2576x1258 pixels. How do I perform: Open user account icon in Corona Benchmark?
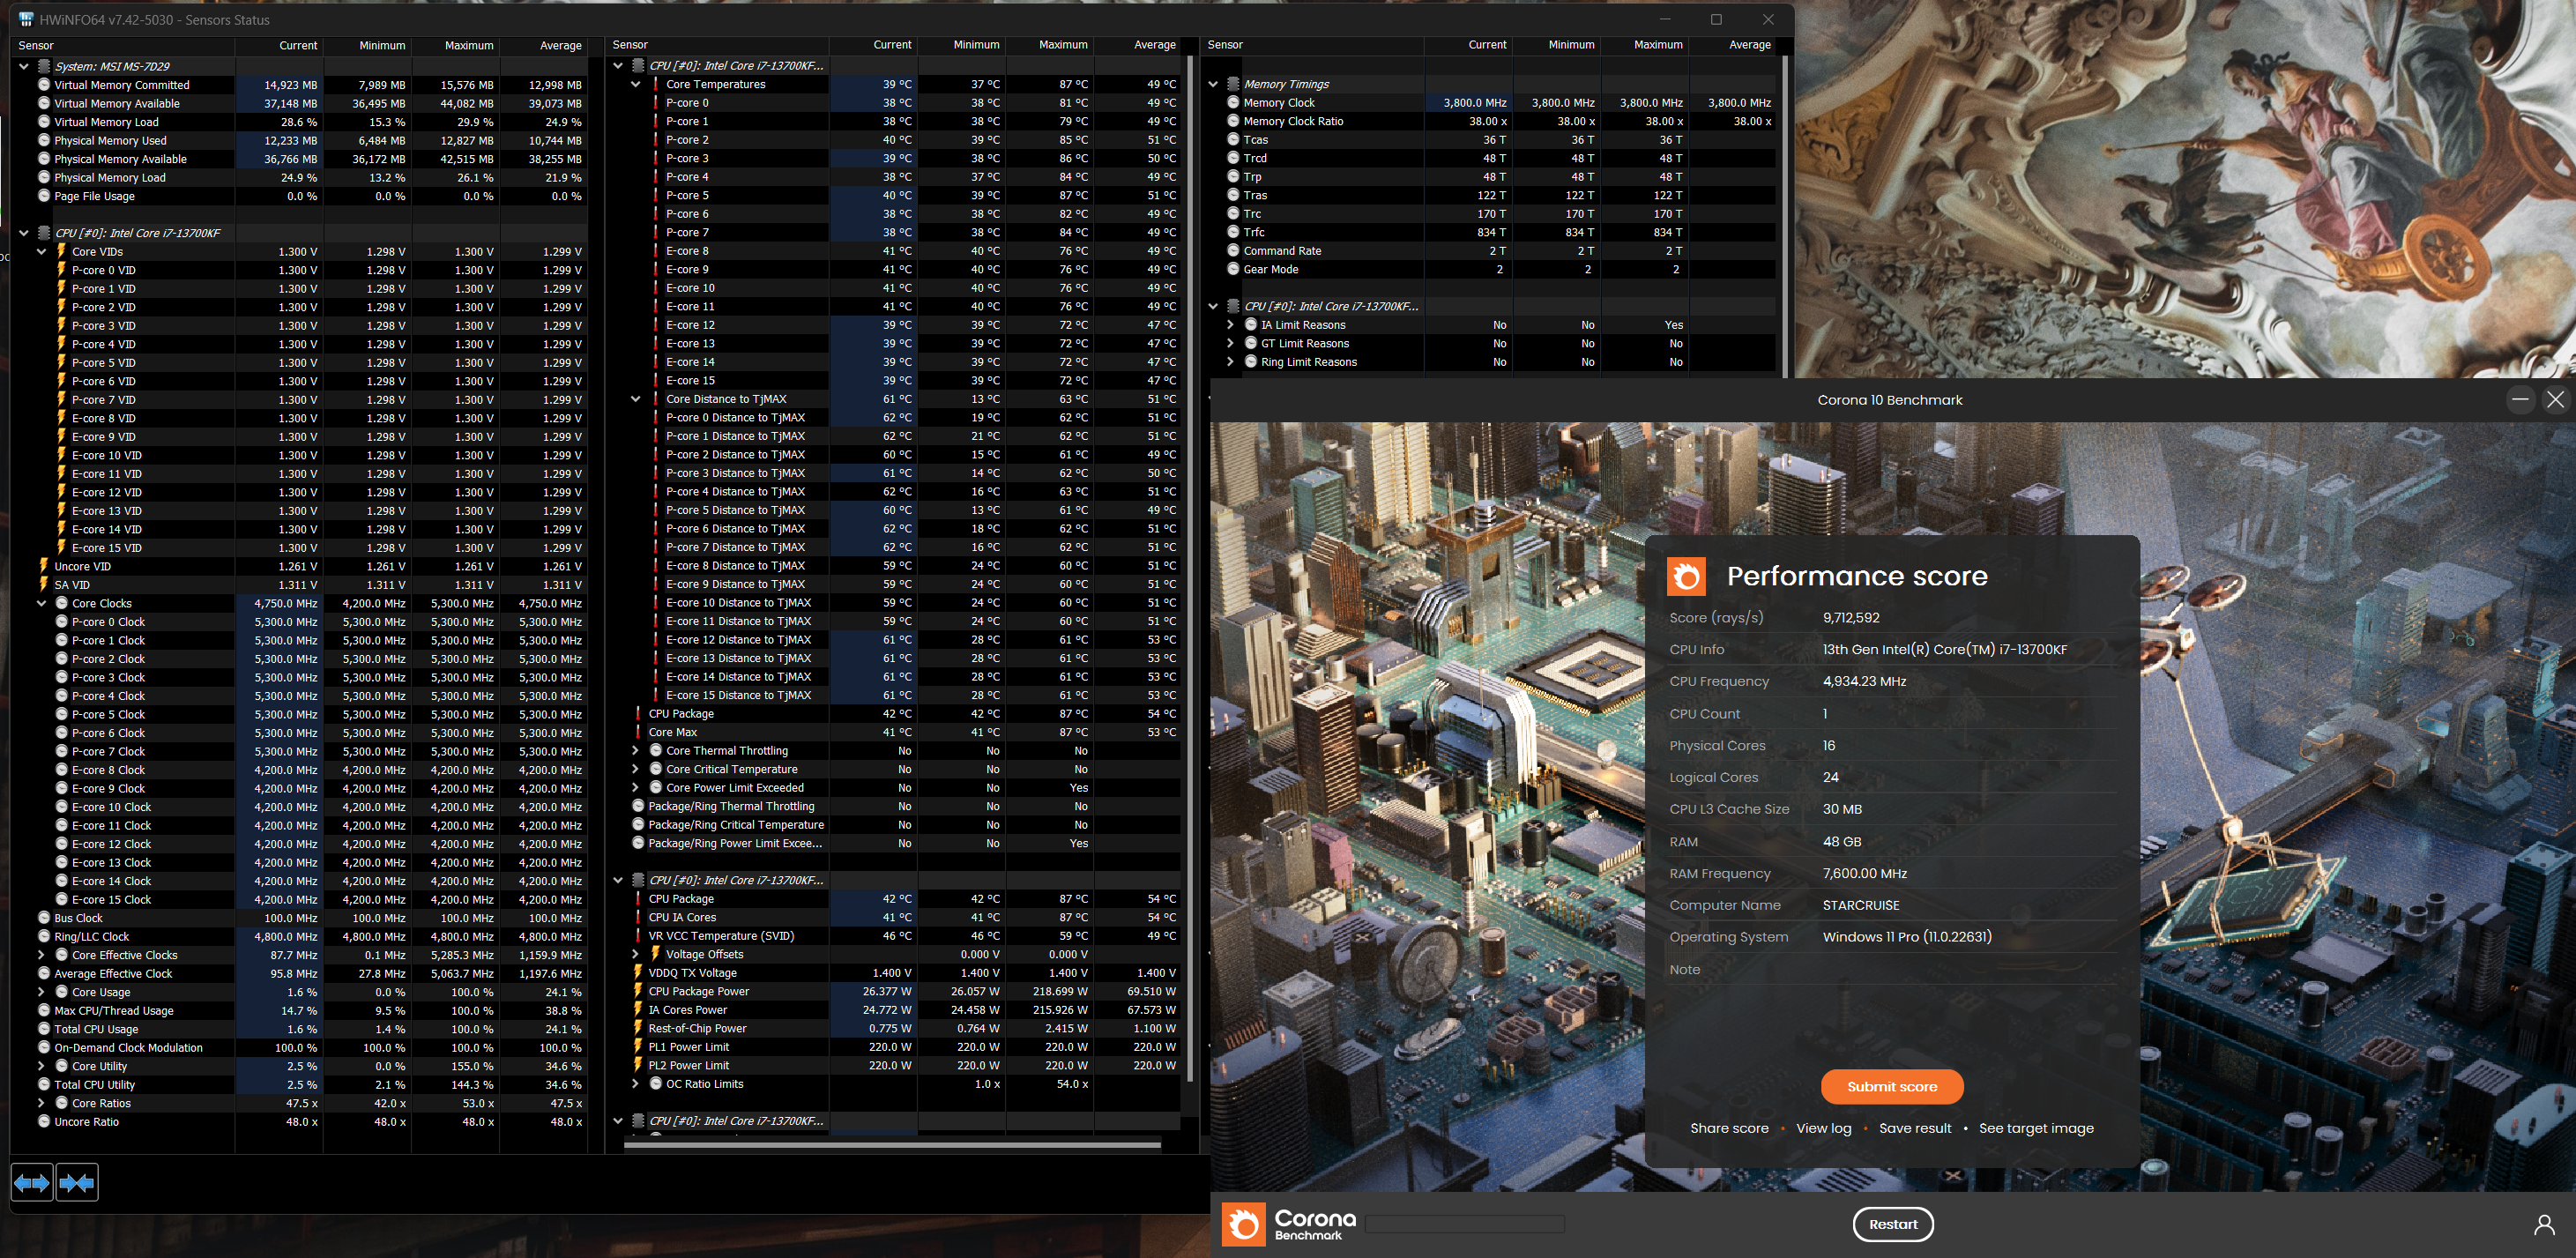[2545, 1224]
